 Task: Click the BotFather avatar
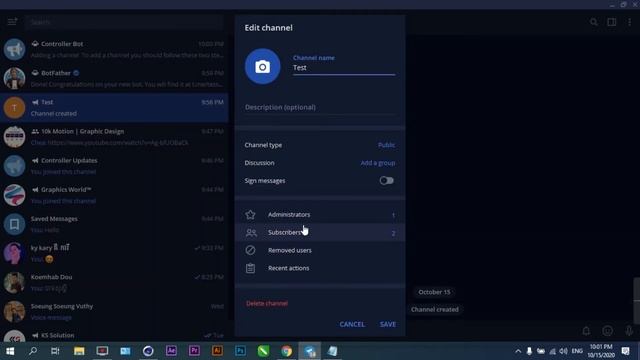(x=14, y=78)
